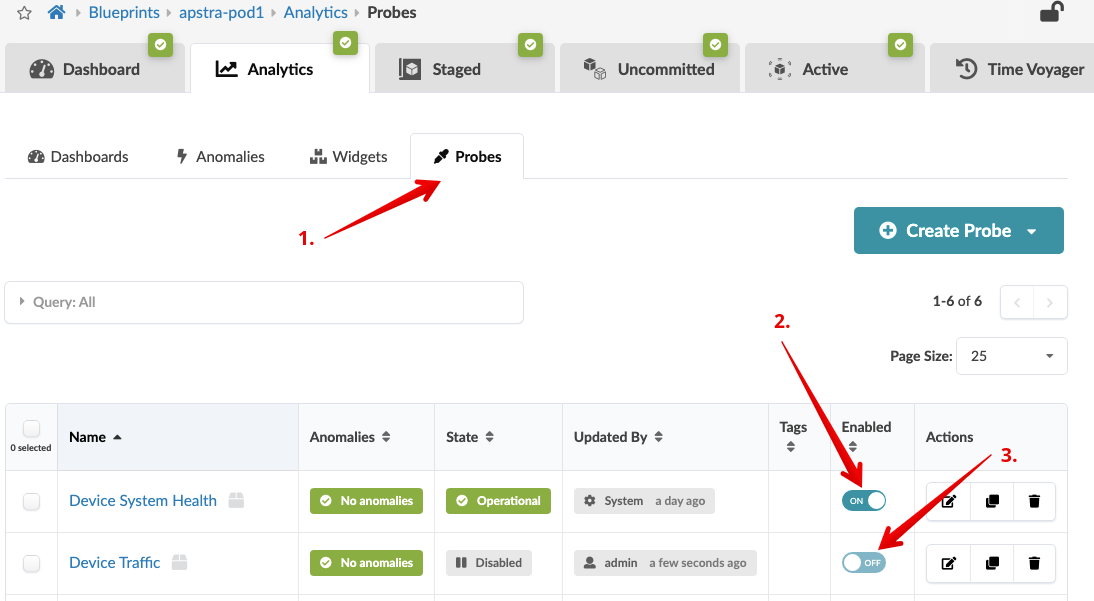Edit the Device Traffic probe

coord(949,564)
